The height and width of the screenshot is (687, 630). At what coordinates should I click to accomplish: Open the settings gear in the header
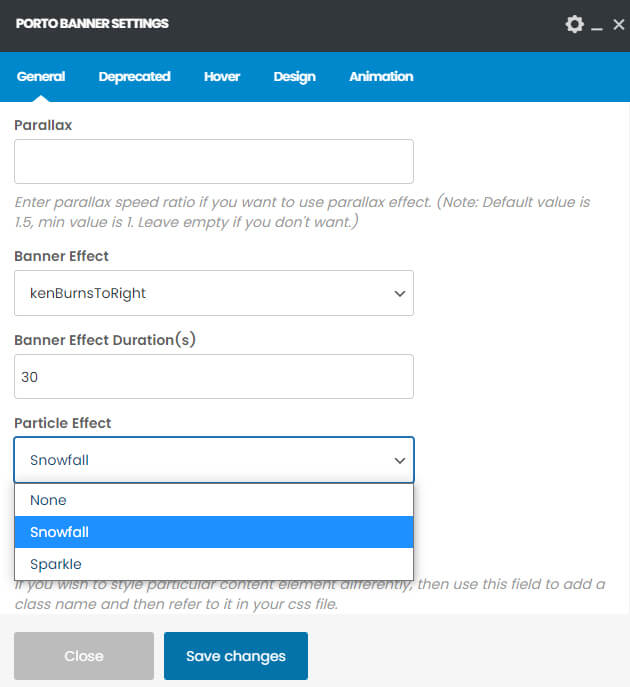coord(574,24)
